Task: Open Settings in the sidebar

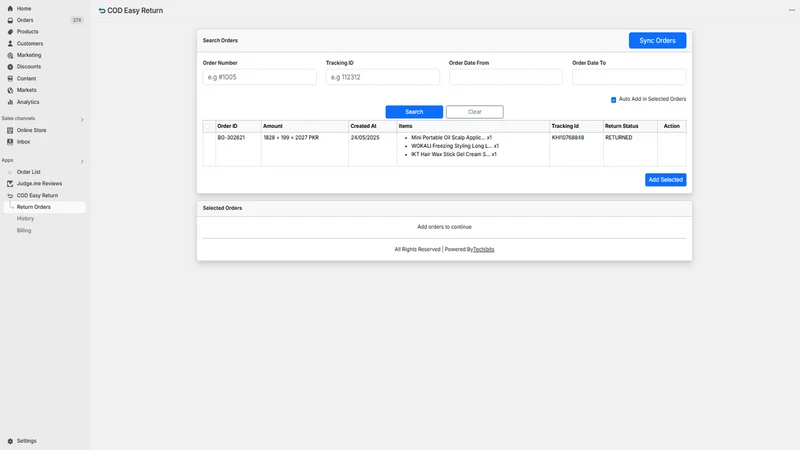Action: click(27, 441)
